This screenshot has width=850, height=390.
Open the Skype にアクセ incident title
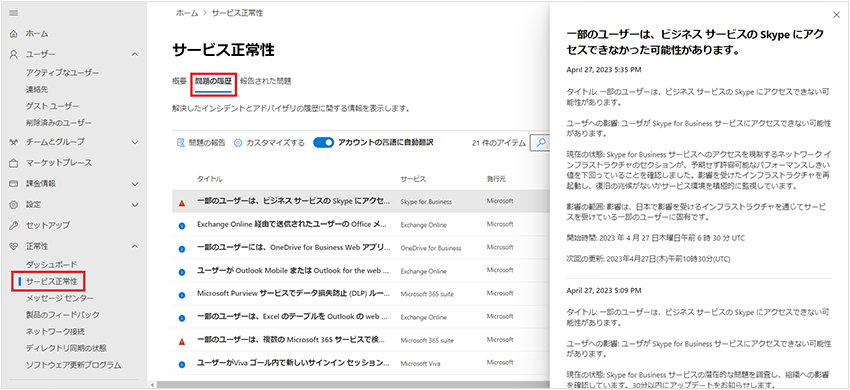[294, 201]
